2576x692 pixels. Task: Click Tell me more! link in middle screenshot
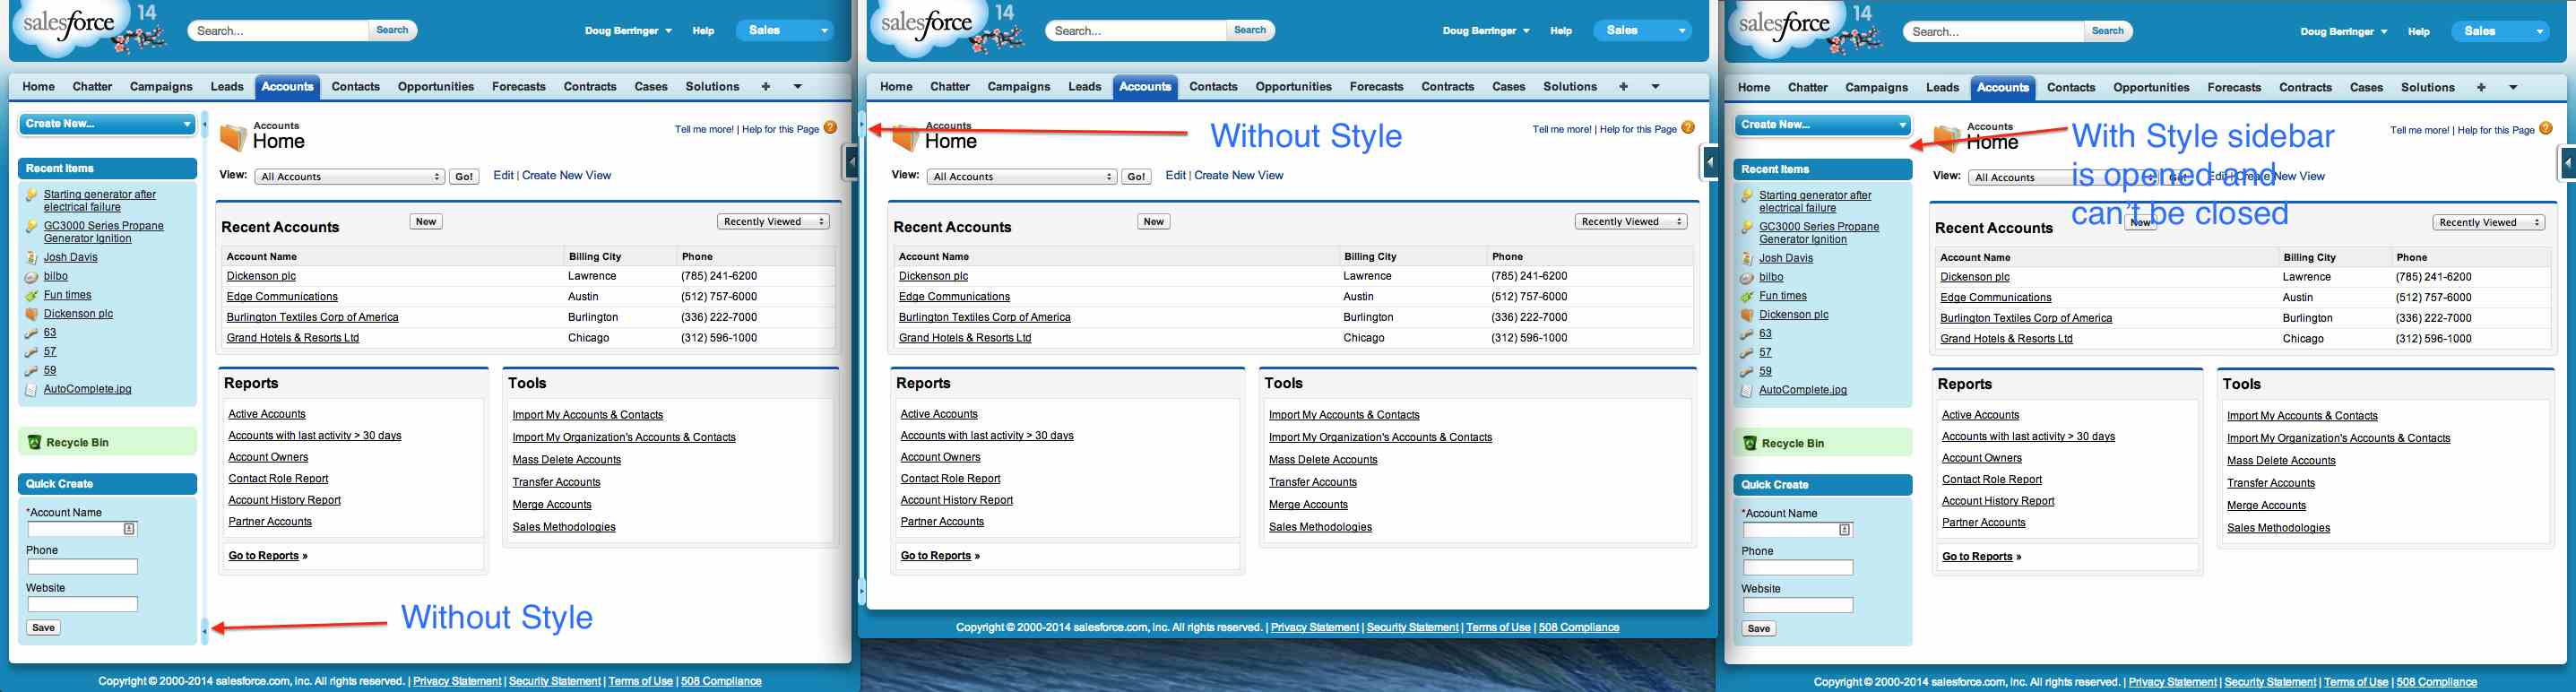[x=1562, y=130]
